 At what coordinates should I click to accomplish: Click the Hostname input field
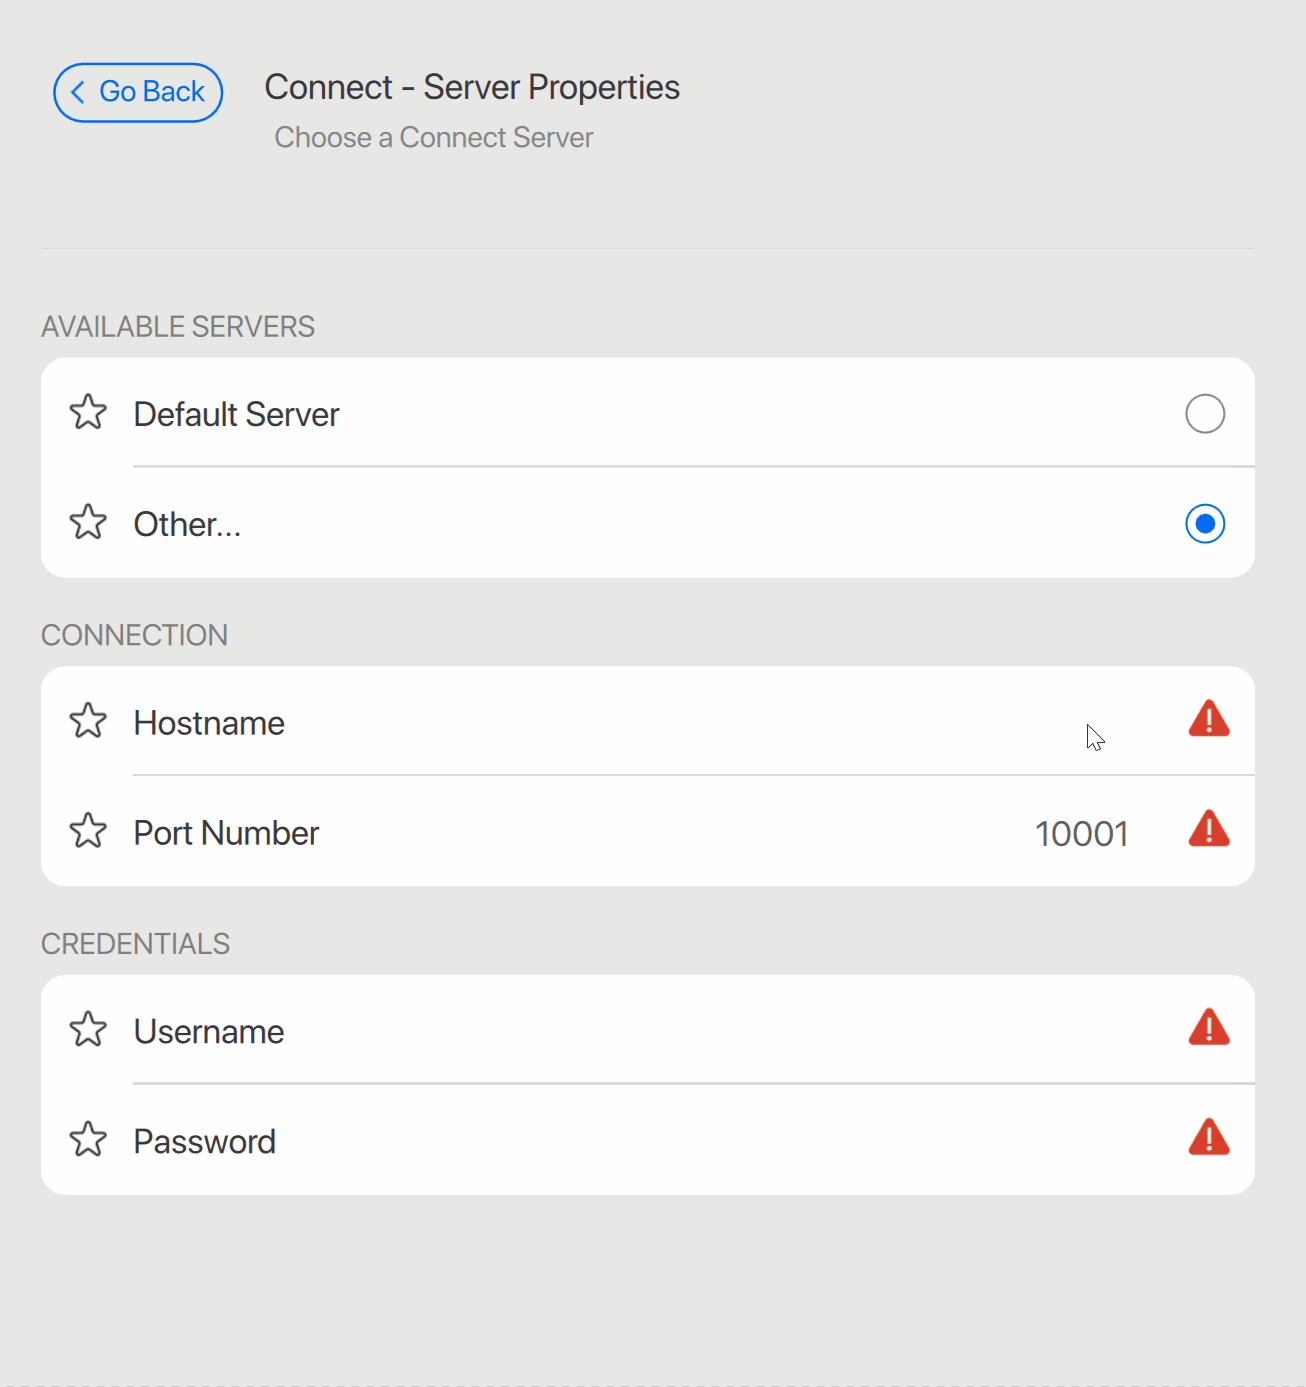click(x=700, y=722)
